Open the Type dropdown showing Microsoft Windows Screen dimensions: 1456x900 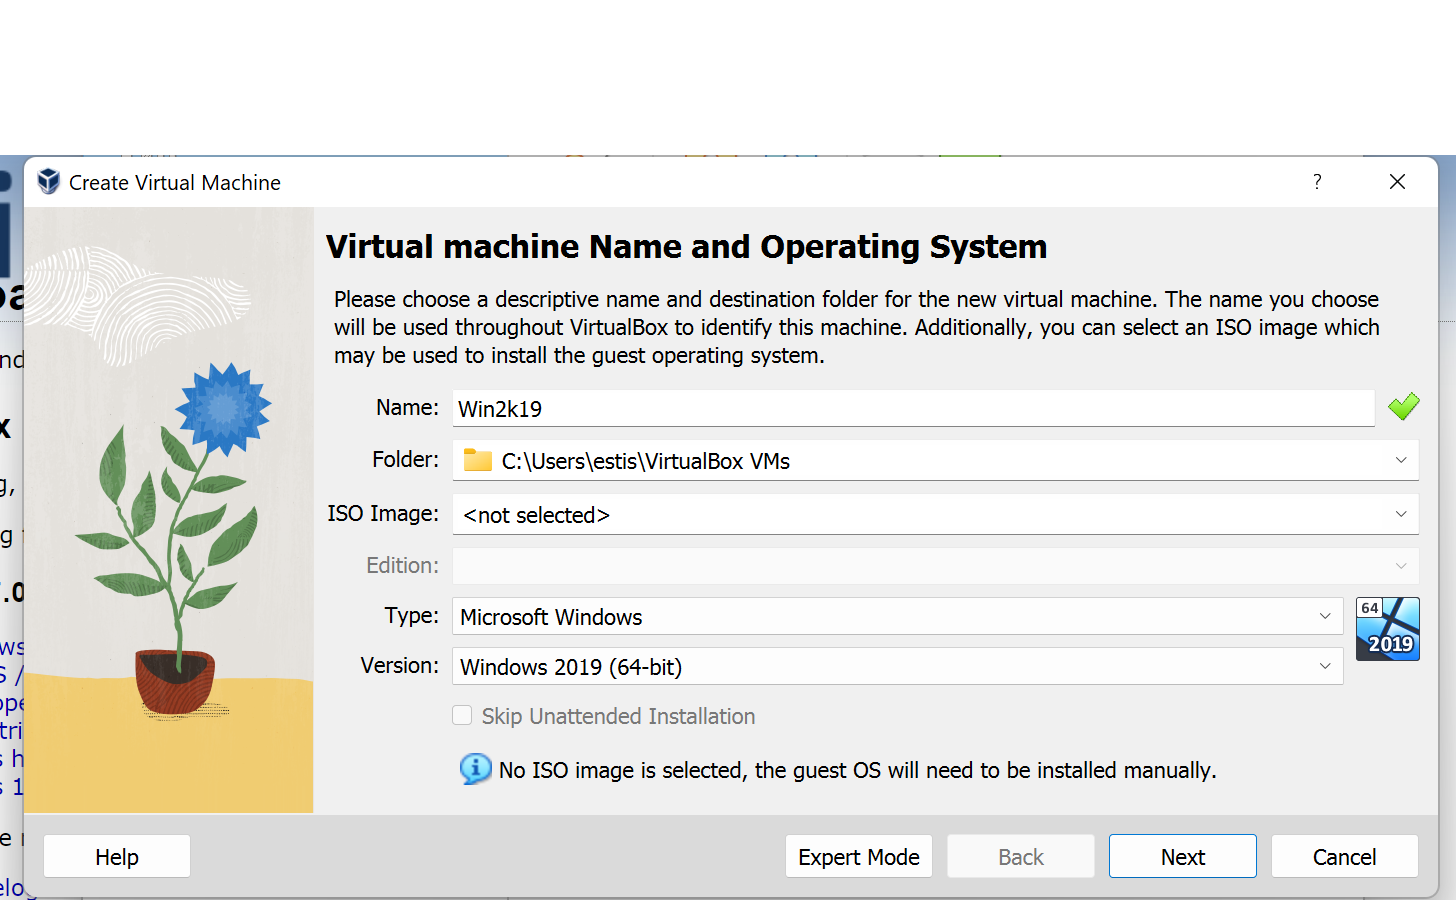[898, 616]
